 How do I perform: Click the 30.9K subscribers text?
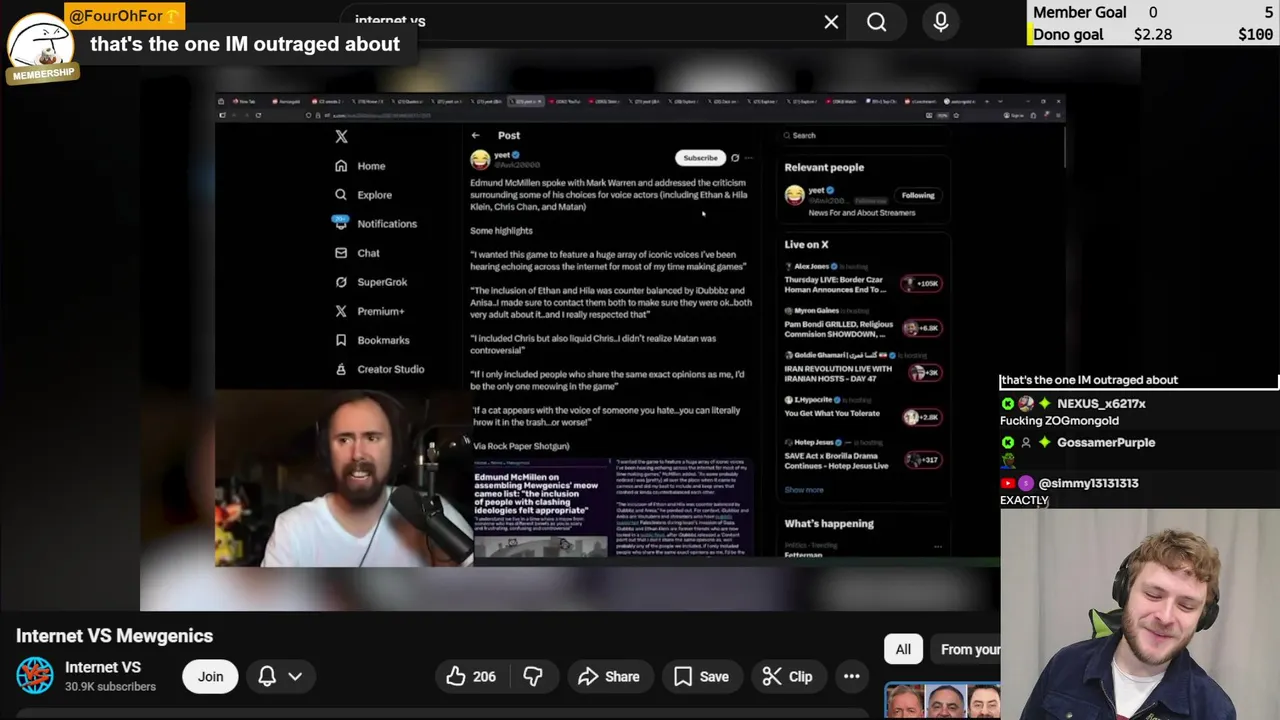click(110, 687)
